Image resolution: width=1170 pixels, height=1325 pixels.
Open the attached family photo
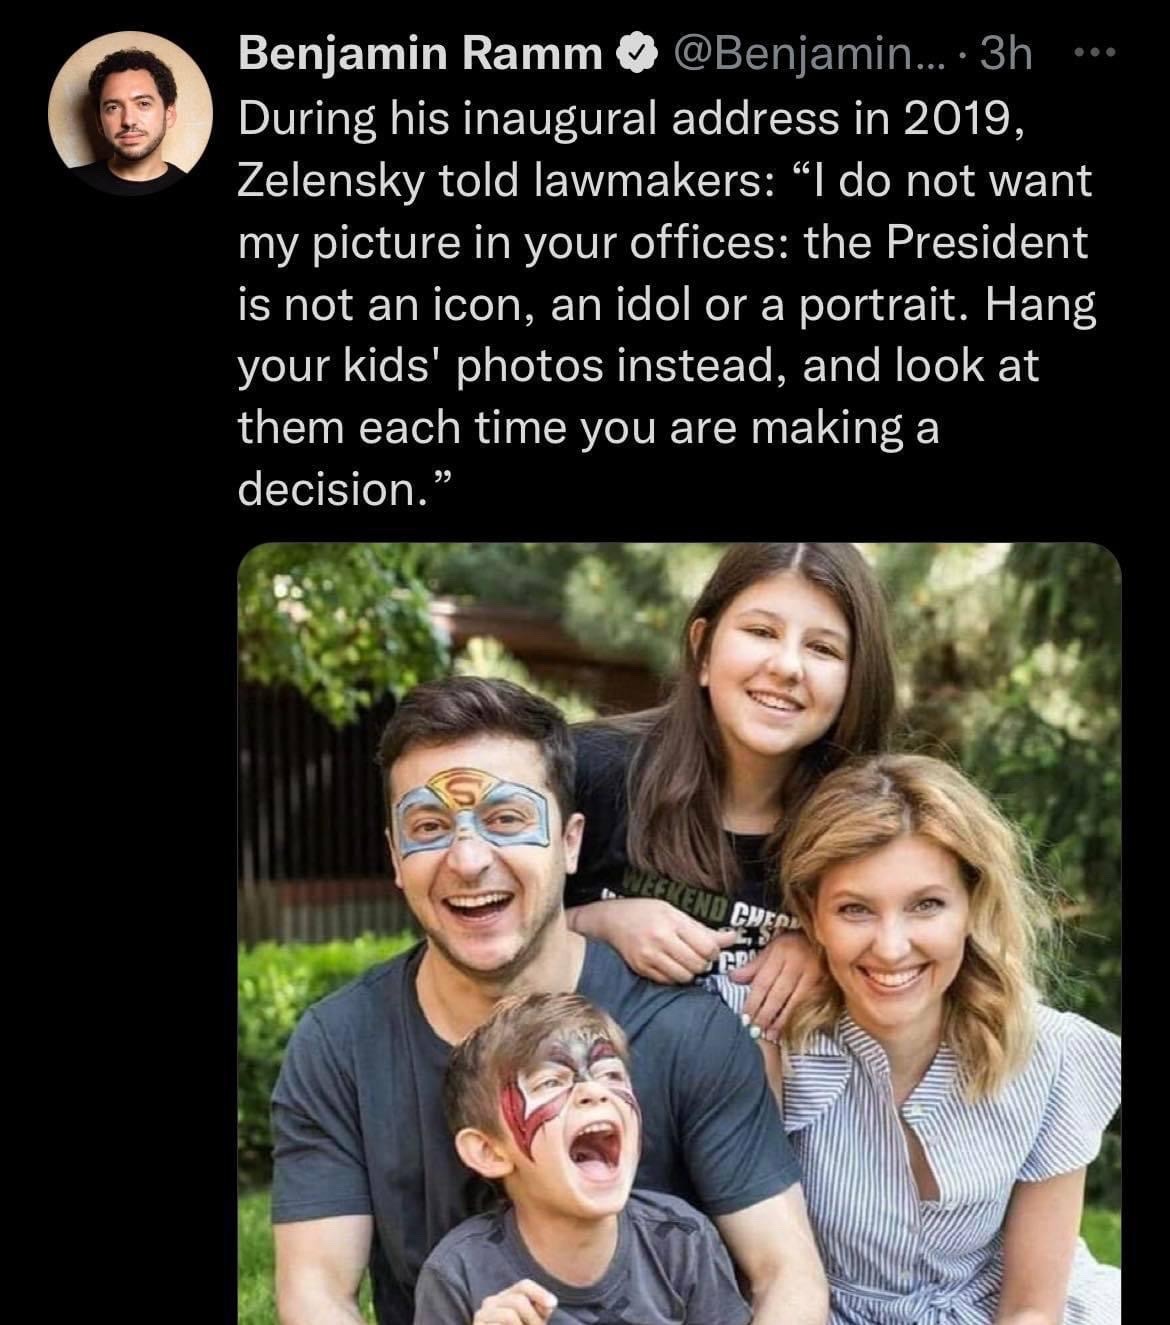click(679, 932)
